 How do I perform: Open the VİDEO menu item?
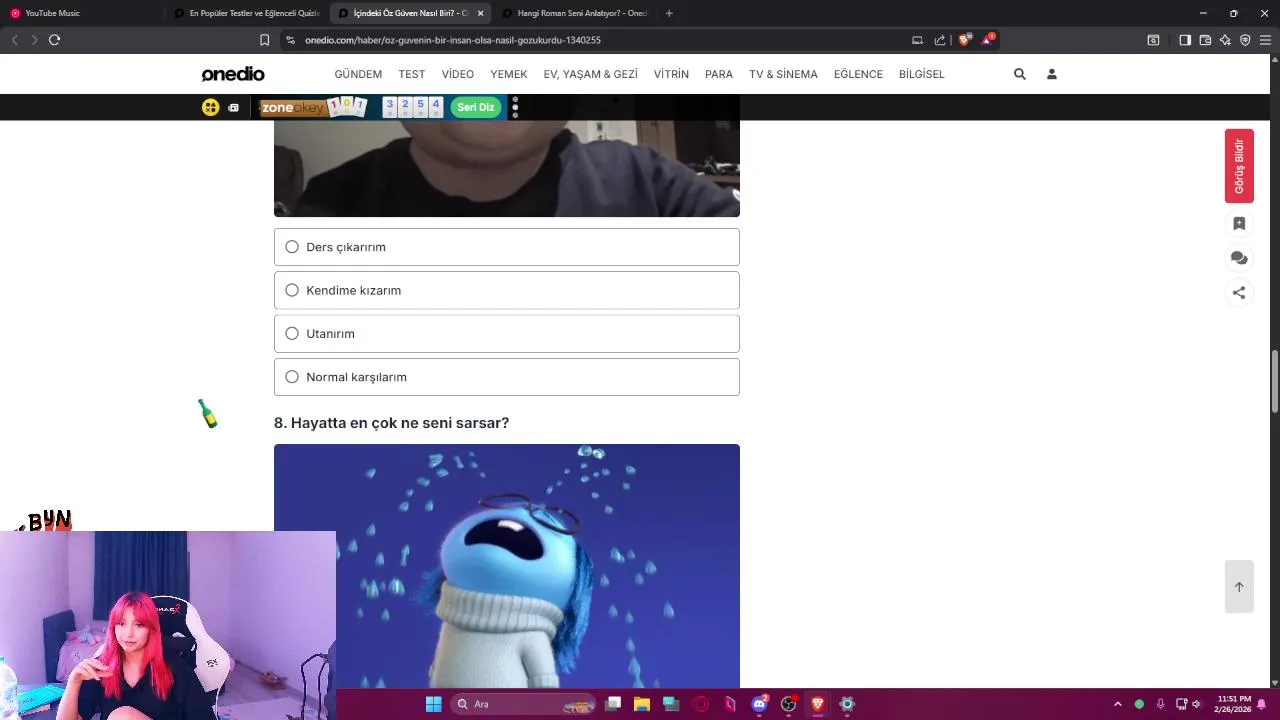tap(458, 74)
